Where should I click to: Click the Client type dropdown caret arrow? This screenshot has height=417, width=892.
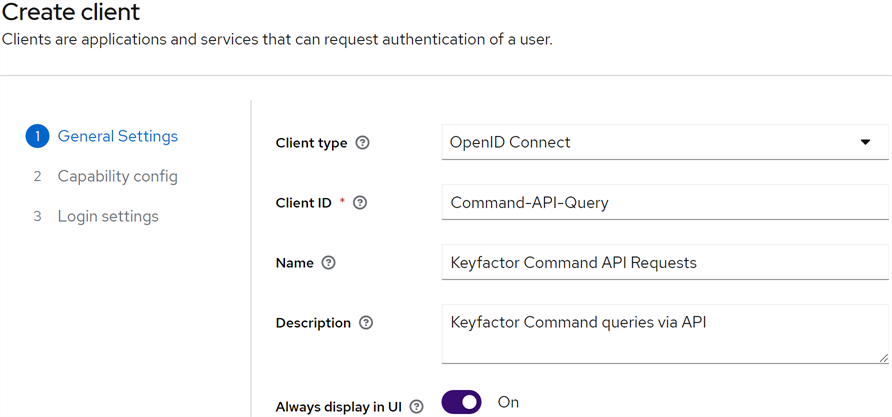click(866, 142)
